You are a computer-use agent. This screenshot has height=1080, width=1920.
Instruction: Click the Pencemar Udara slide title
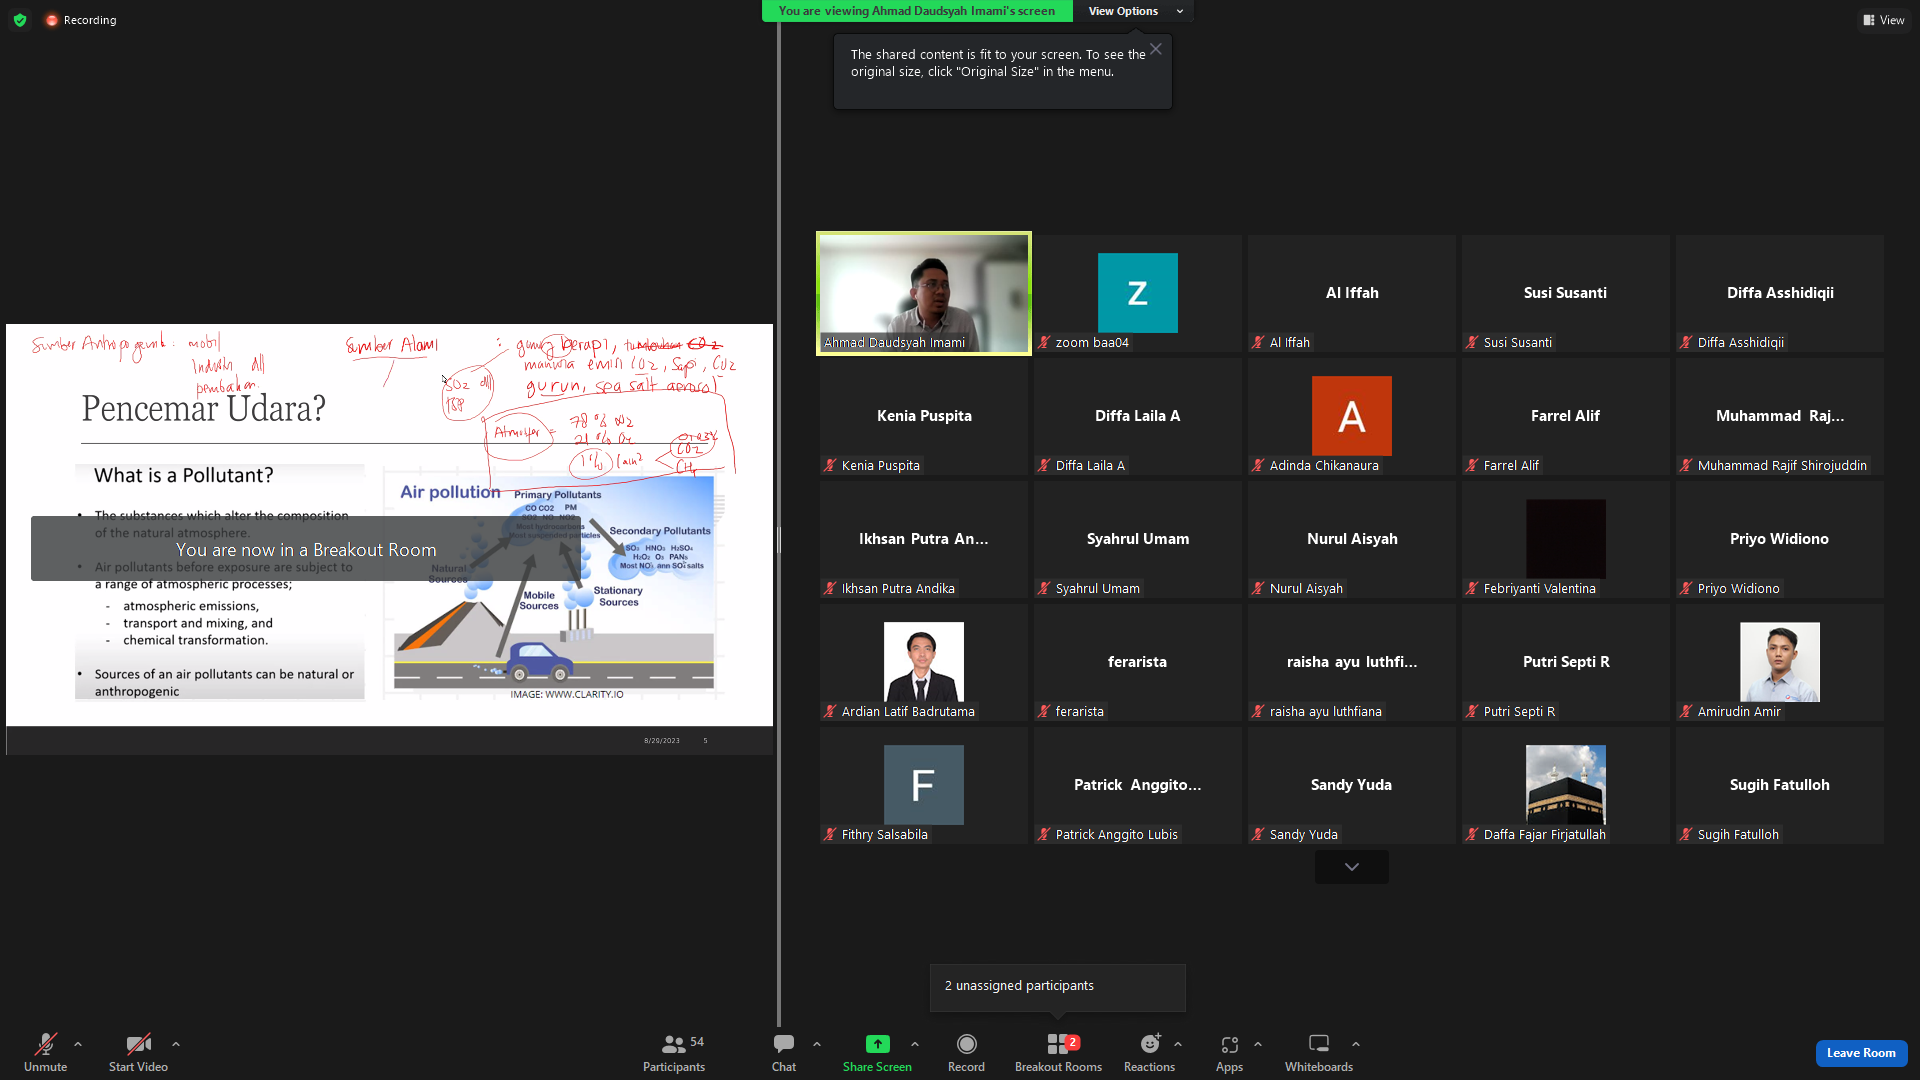204,408
